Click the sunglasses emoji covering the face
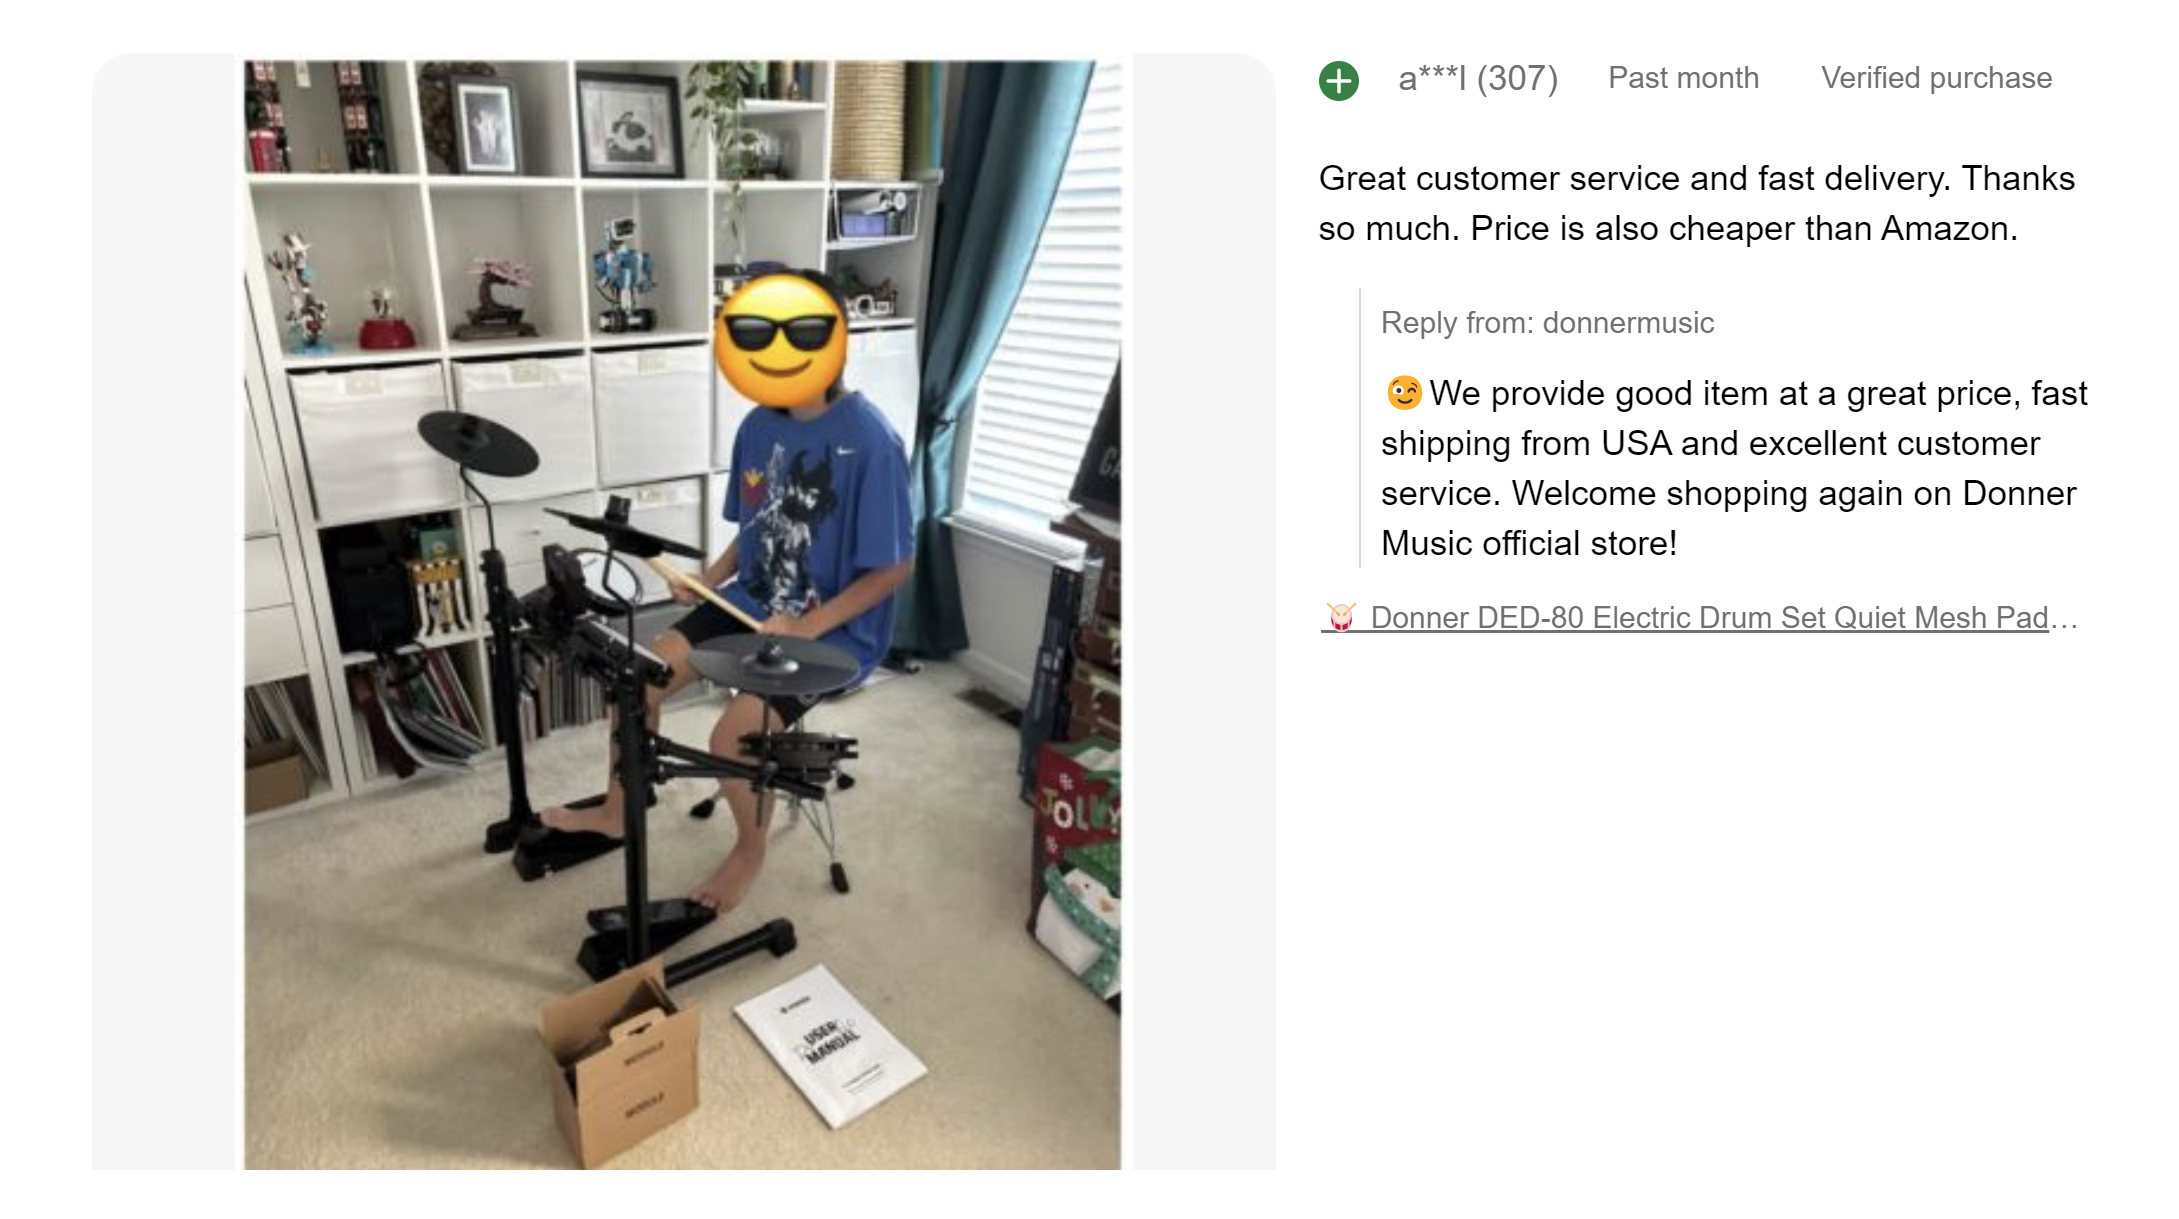Viewport: 2179px width, 1219px height. coord(780,340)
